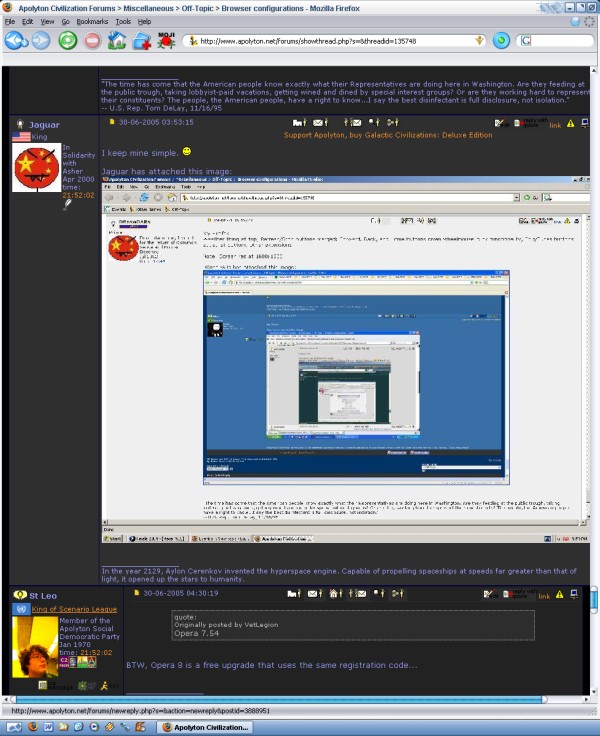Click the Go button beside the address bar

coord(501,41)
